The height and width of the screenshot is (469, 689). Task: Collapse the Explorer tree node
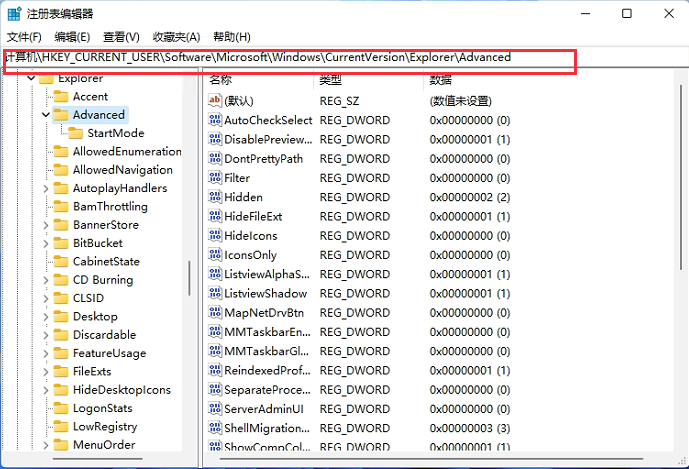(x=31, y=78)
